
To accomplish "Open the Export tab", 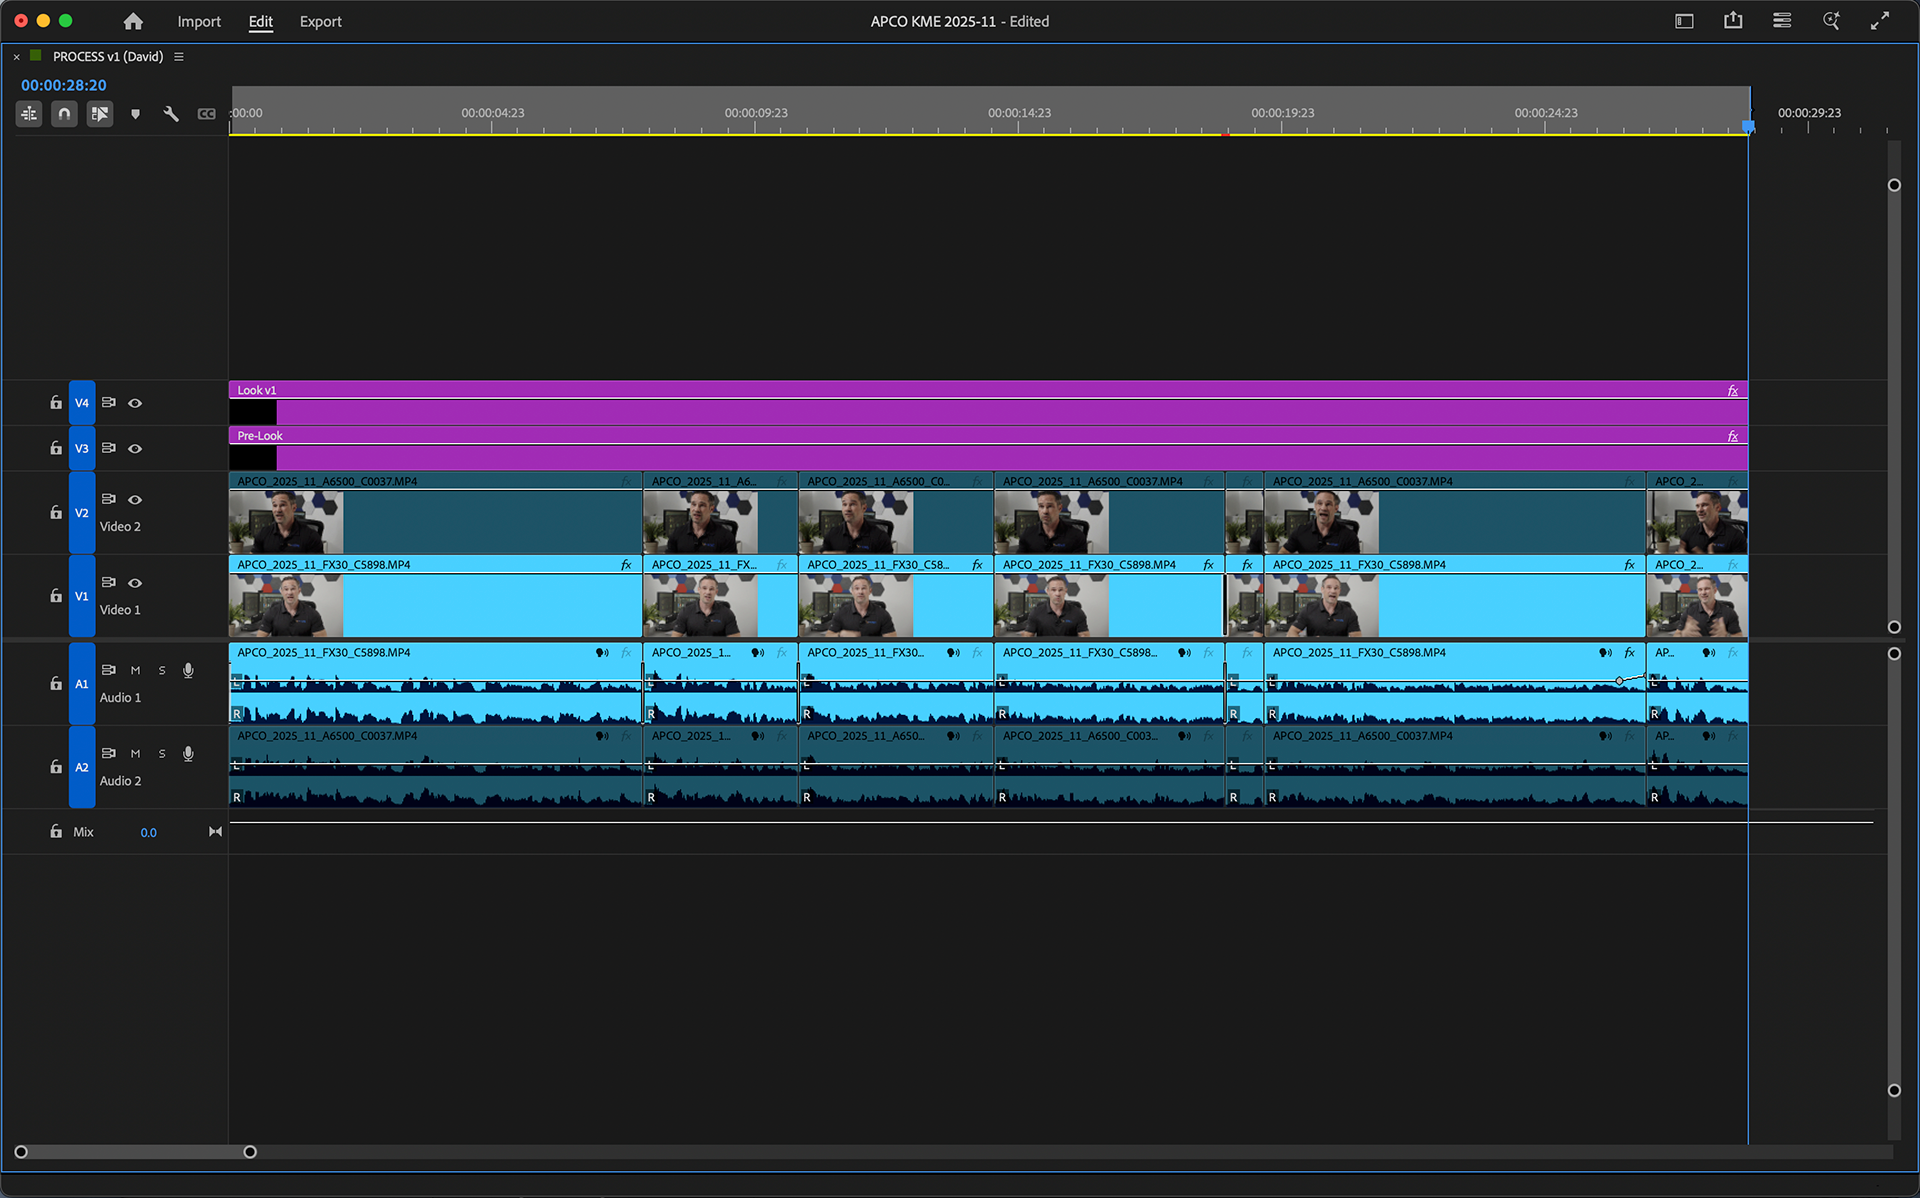I will click(320, 21).
